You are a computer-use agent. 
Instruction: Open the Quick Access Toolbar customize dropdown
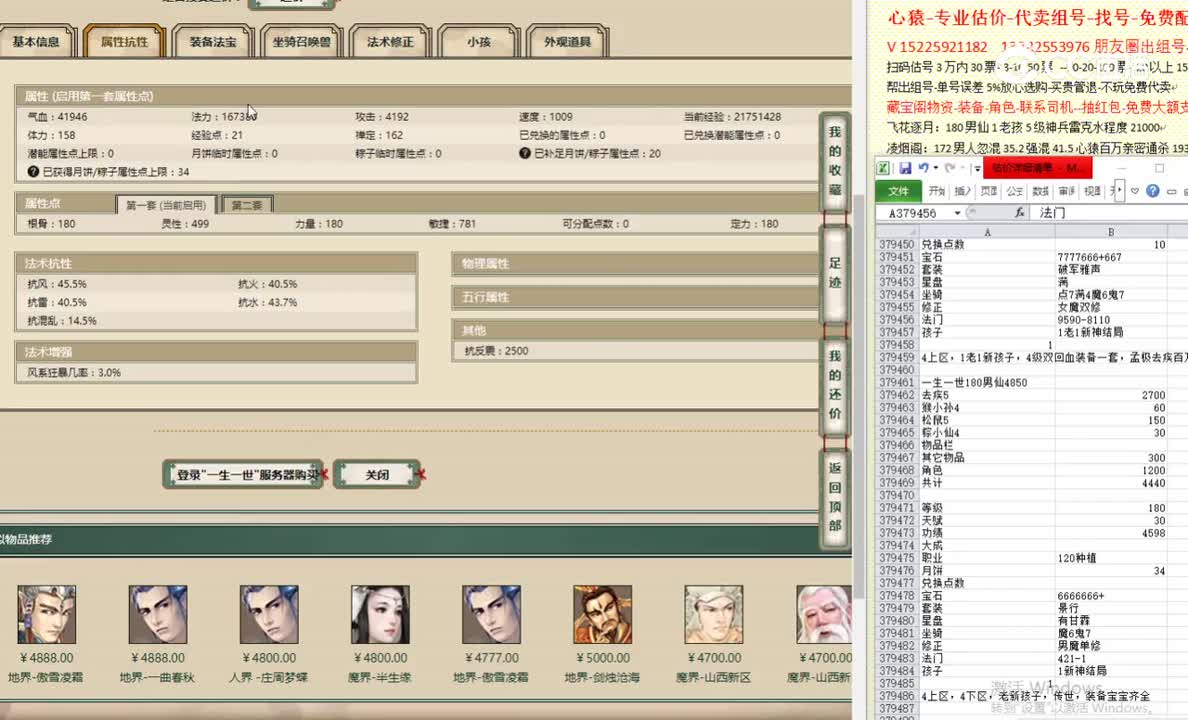point(977,168)
